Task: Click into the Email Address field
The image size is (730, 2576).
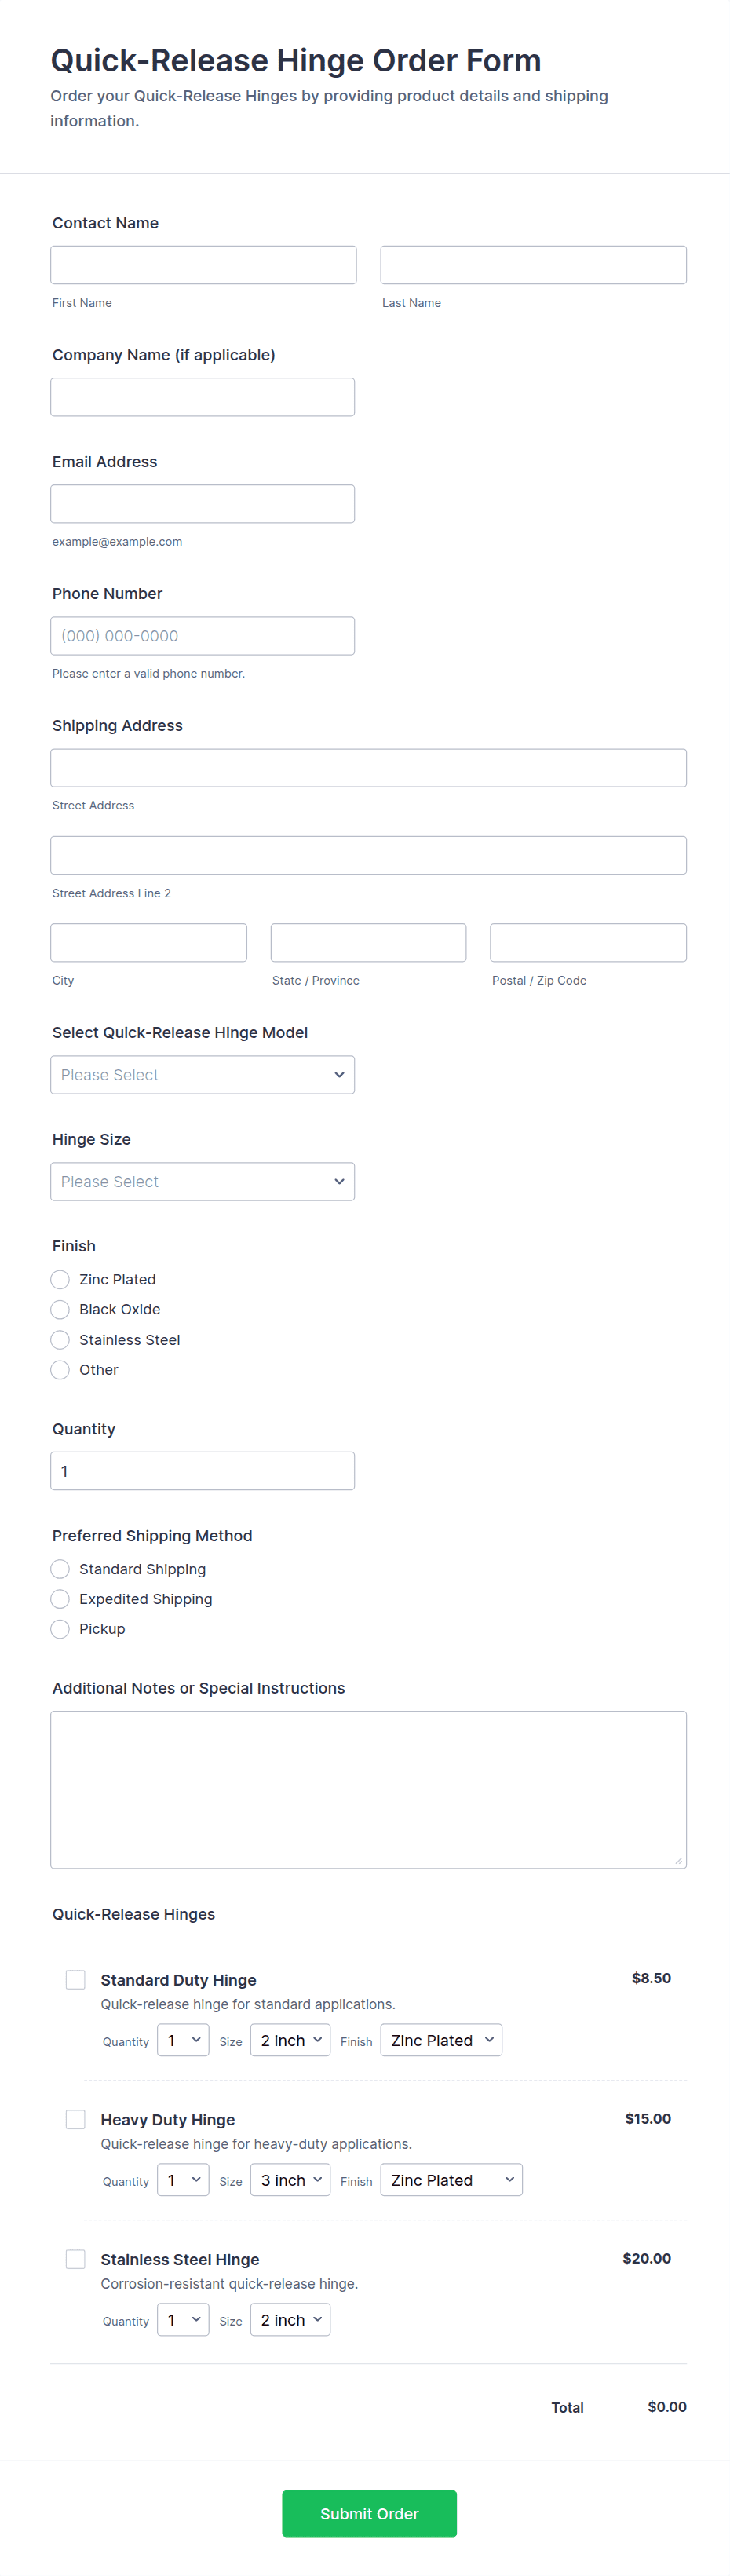Action: 202,504
